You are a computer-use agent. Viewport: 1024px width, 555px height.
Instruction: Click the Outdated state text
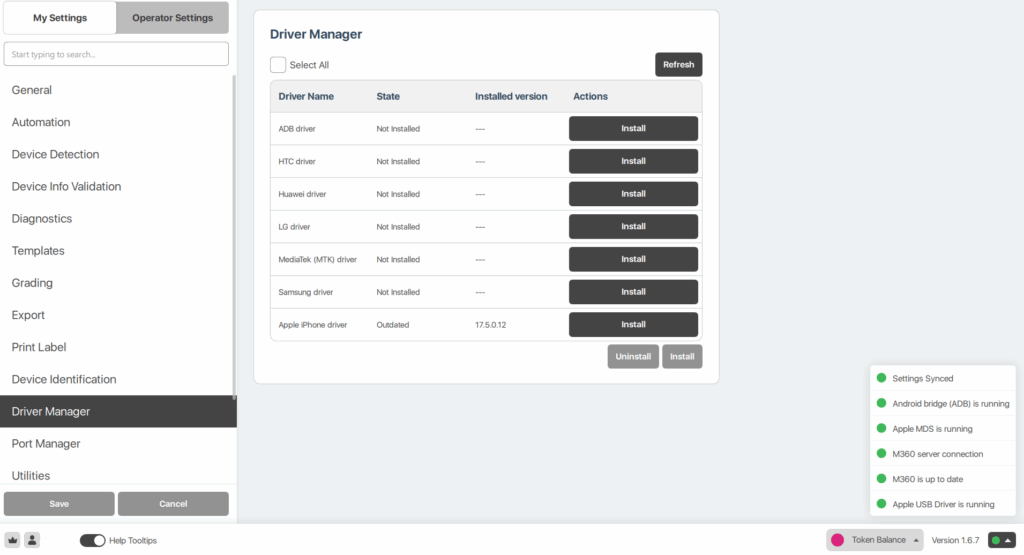(x=392, y=325)
